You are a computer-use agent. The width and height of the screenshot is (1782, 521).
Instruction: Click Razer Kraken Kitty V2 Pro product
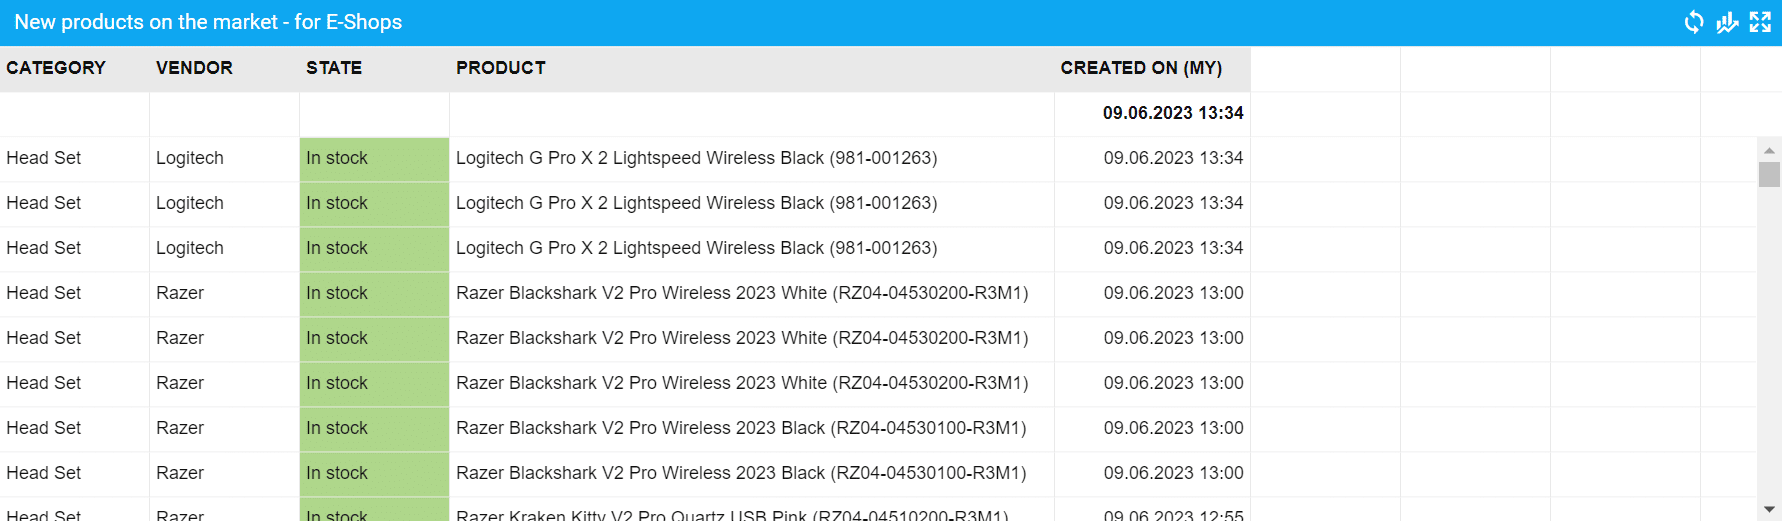click(732, 515)
